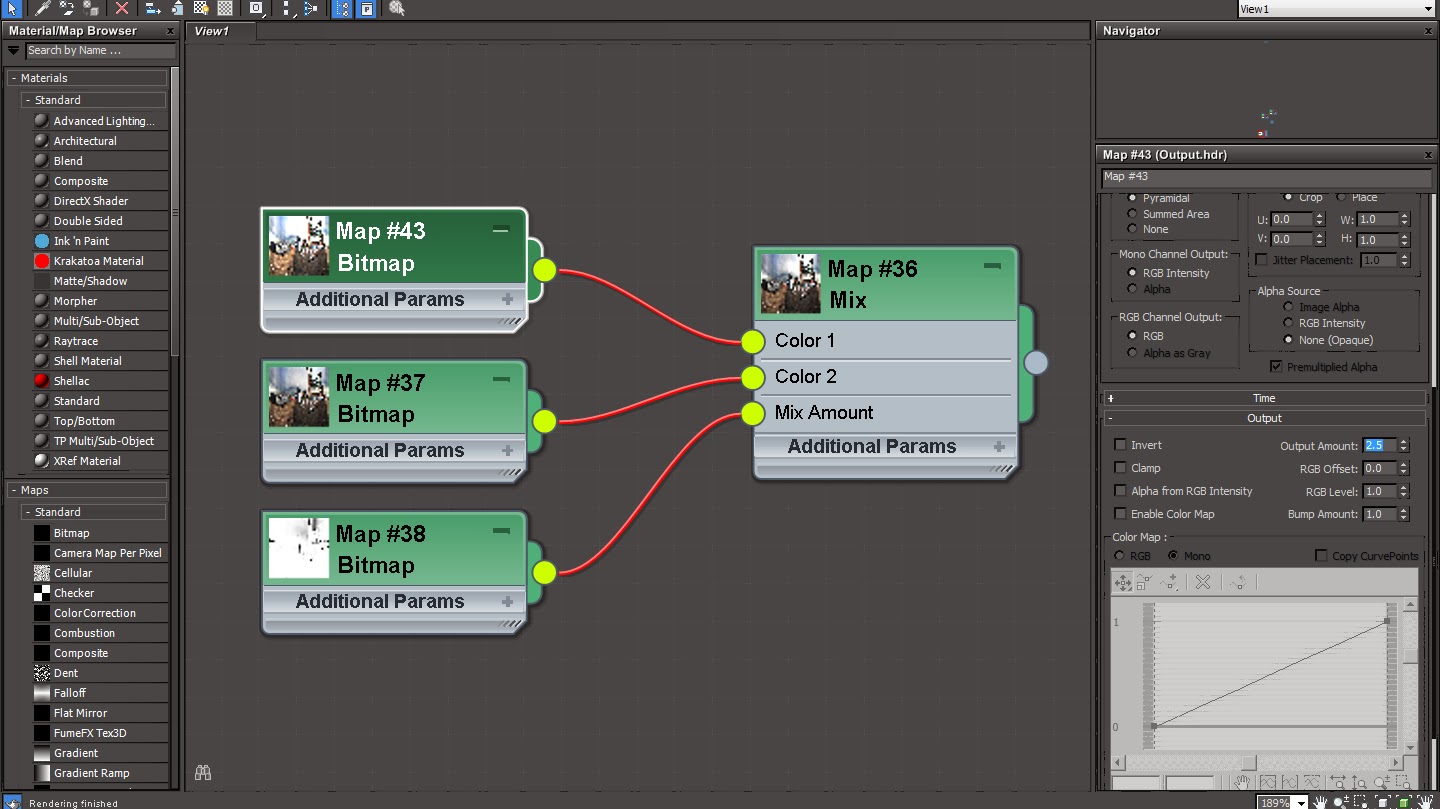1440x809 pixels.
Task: Select the Move point tool in Color Map
Action: click(x=1123, y=582)
